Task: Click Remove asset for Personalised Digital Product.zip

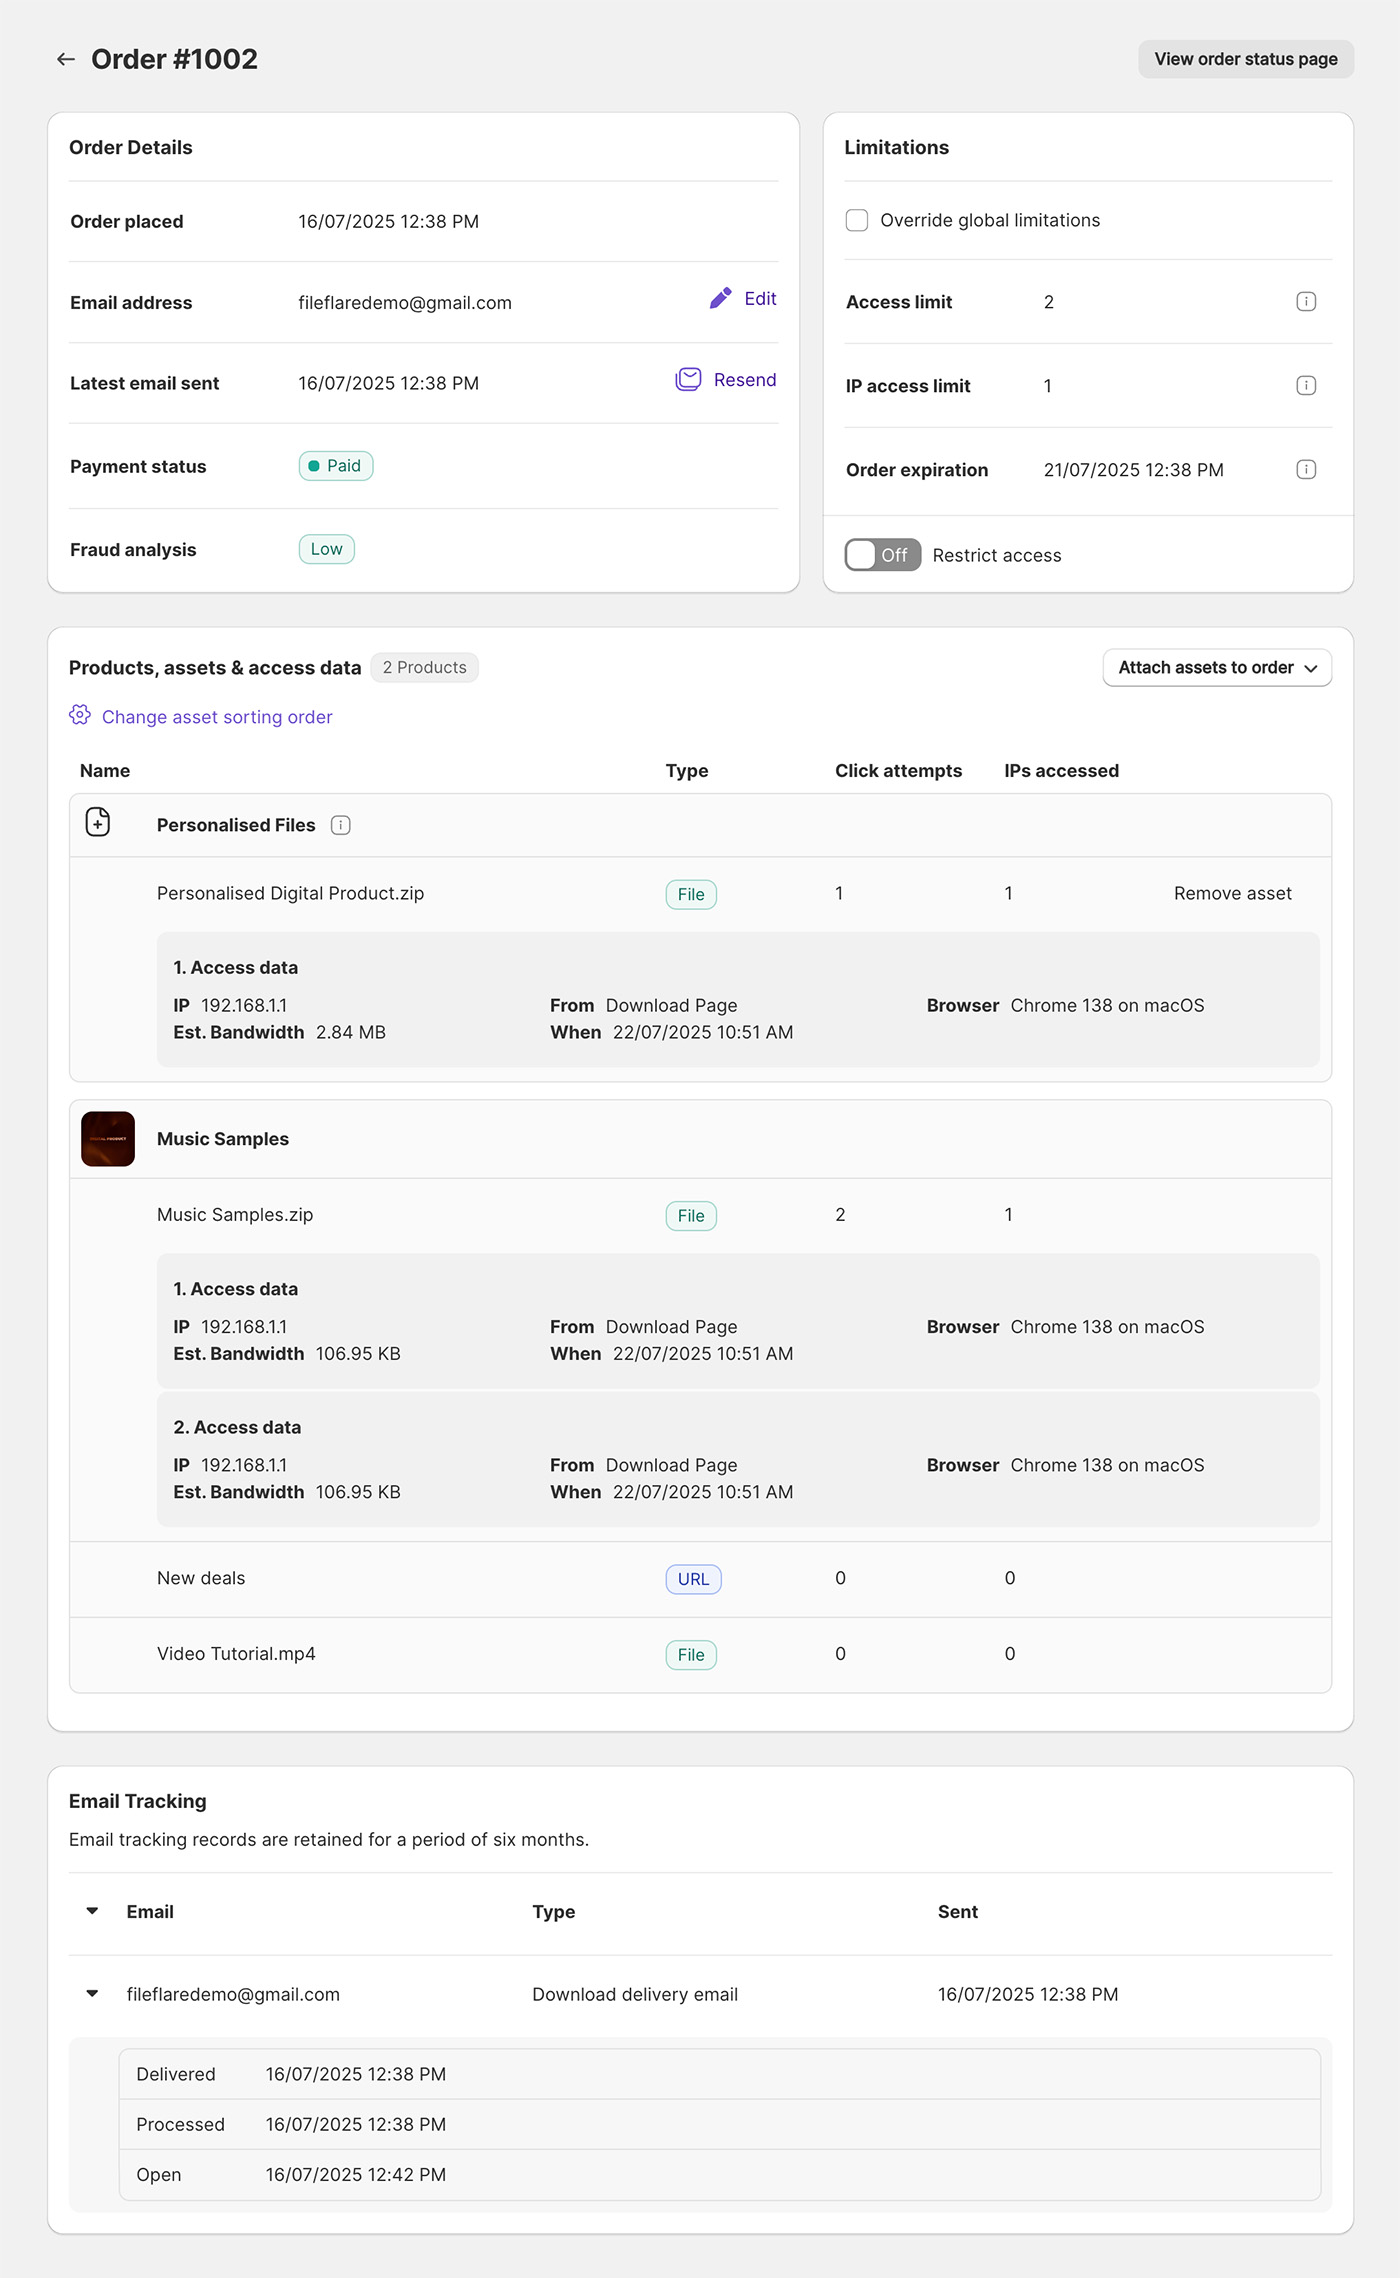Action: (x=1232, y=894)
